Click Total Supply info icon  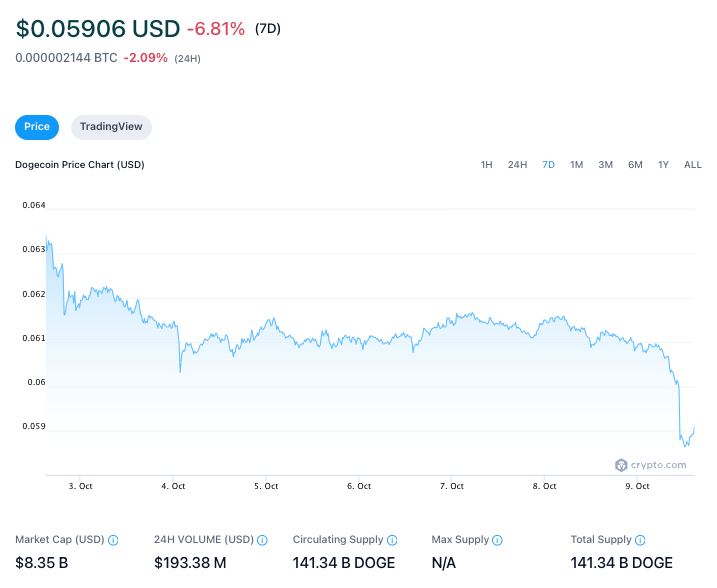639,540
